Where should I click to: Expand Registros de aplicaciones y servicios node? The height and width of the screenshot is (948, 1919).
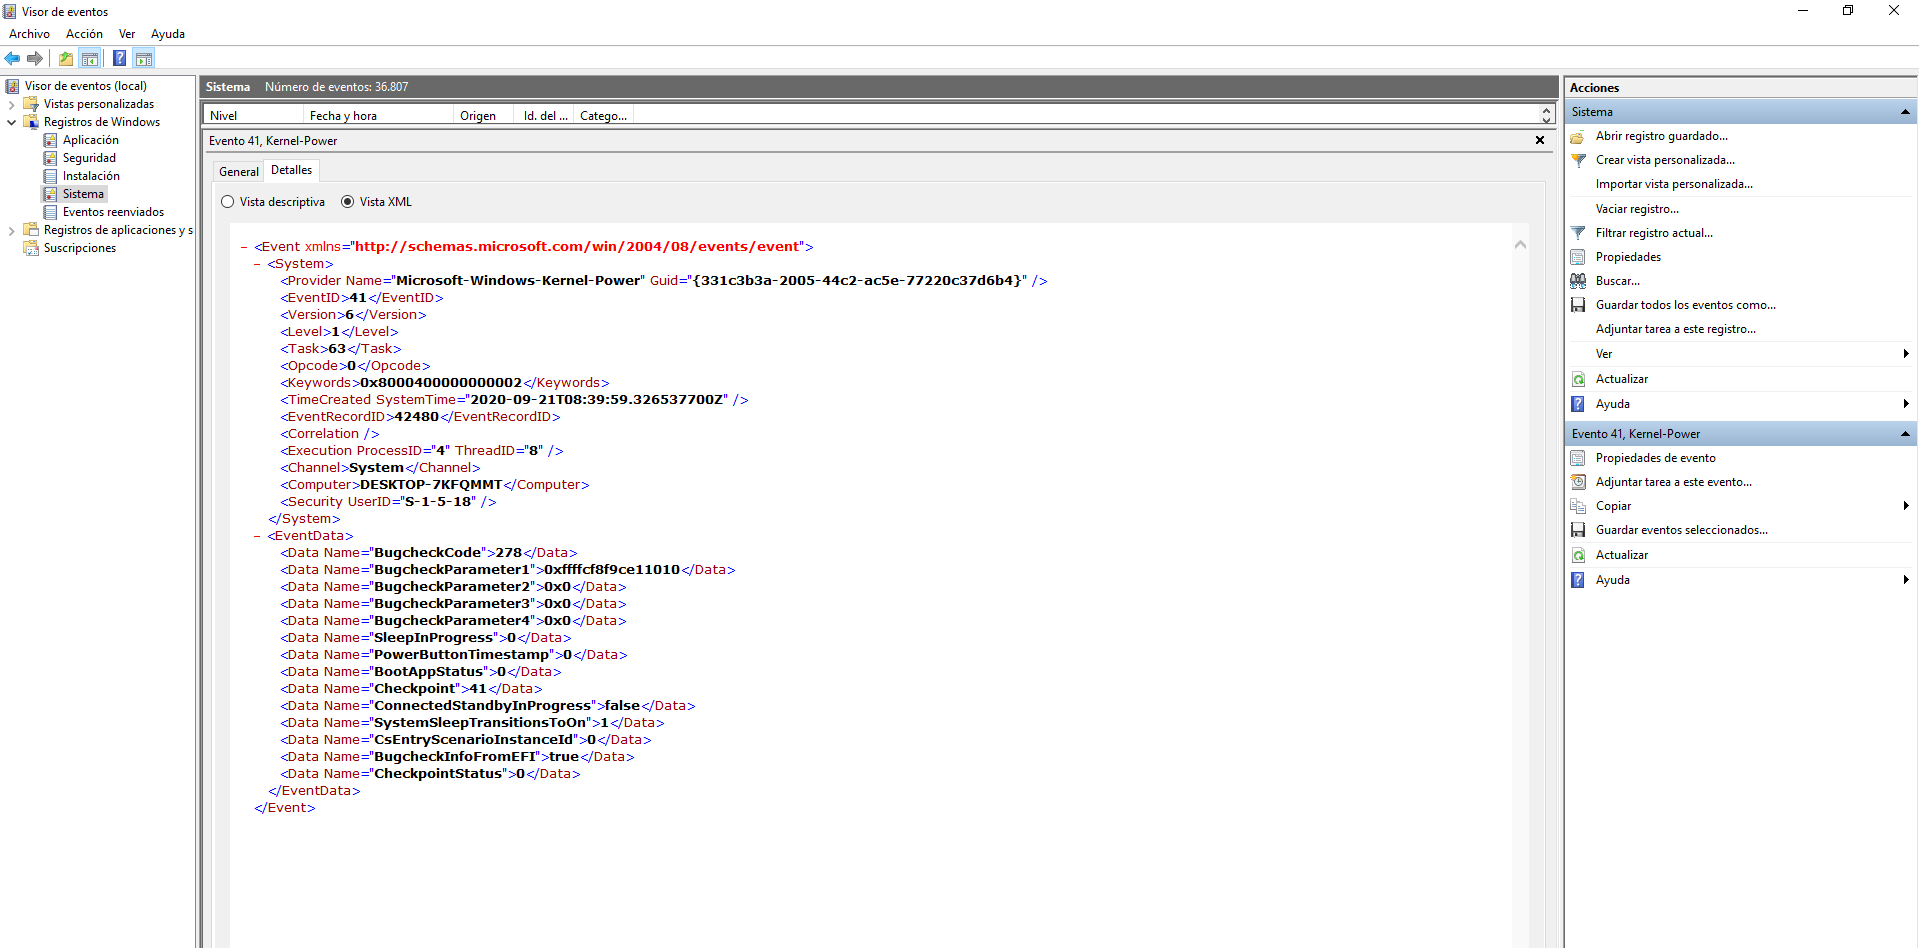point(11,230)
